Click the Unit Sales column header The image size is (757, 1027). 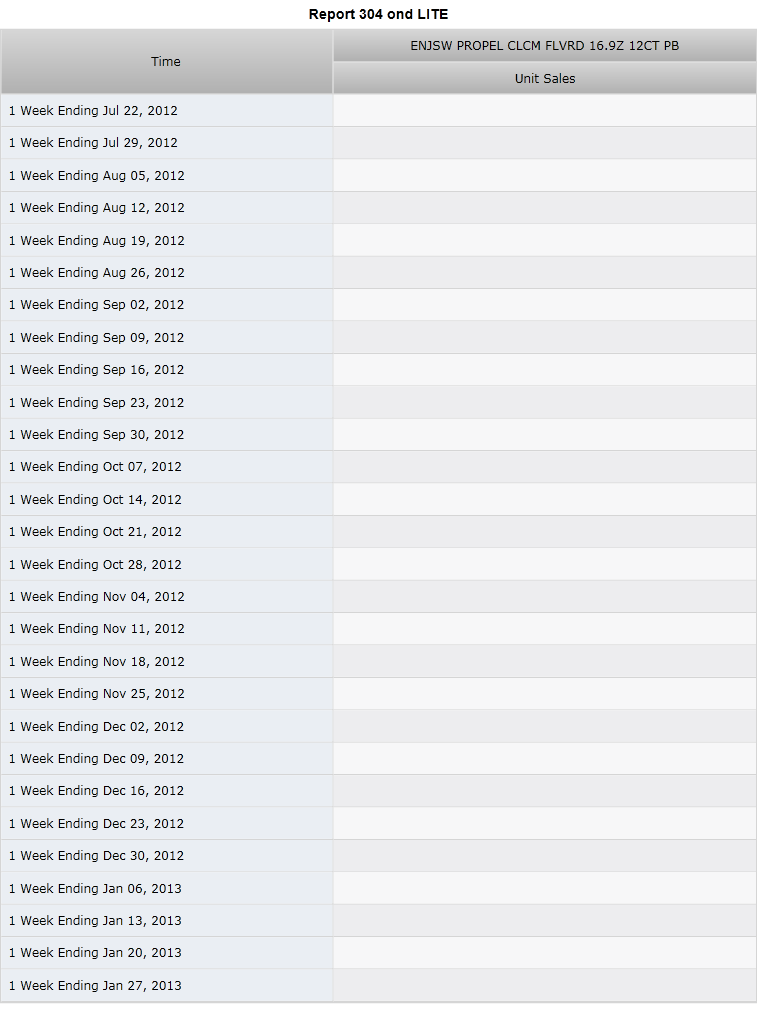click(545, 79)
